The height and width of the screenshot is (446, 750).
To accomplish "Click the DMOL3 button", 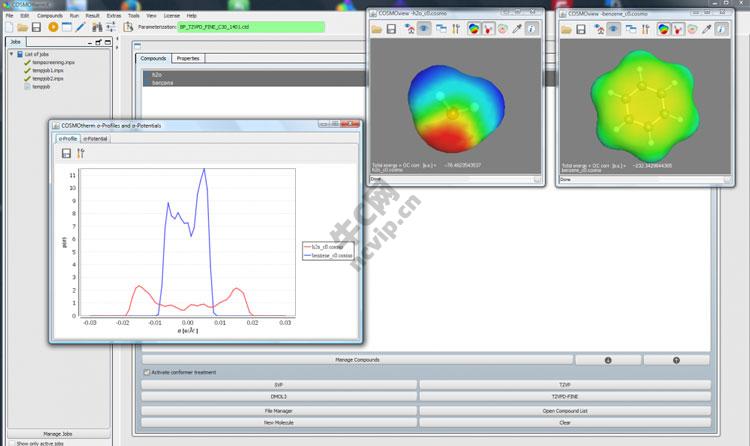I will click(x=279, y=397).
